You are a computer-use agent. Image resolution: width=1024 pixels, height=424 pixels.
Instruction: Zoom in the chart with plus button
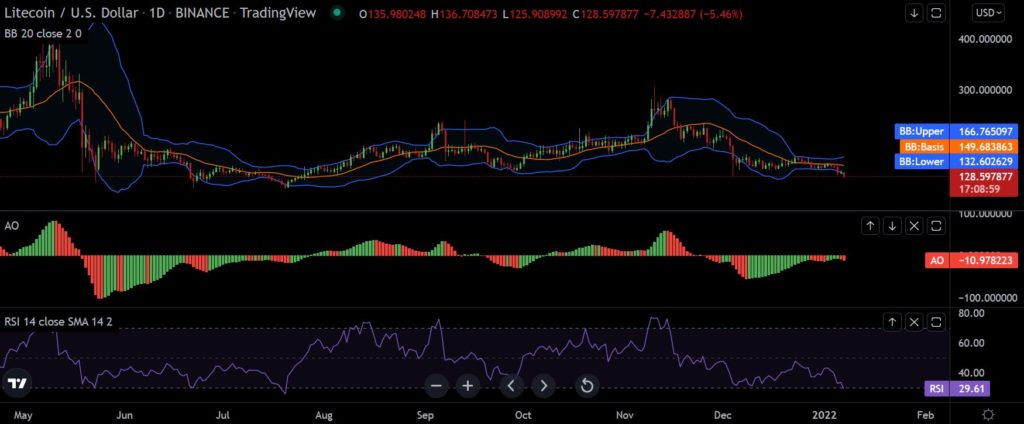coord(468,386)
